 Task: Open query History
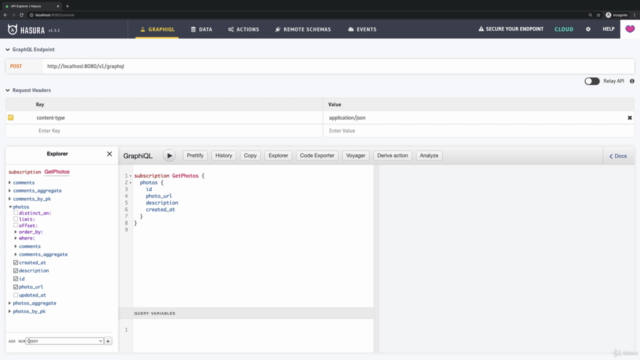(x=224, y=156)
